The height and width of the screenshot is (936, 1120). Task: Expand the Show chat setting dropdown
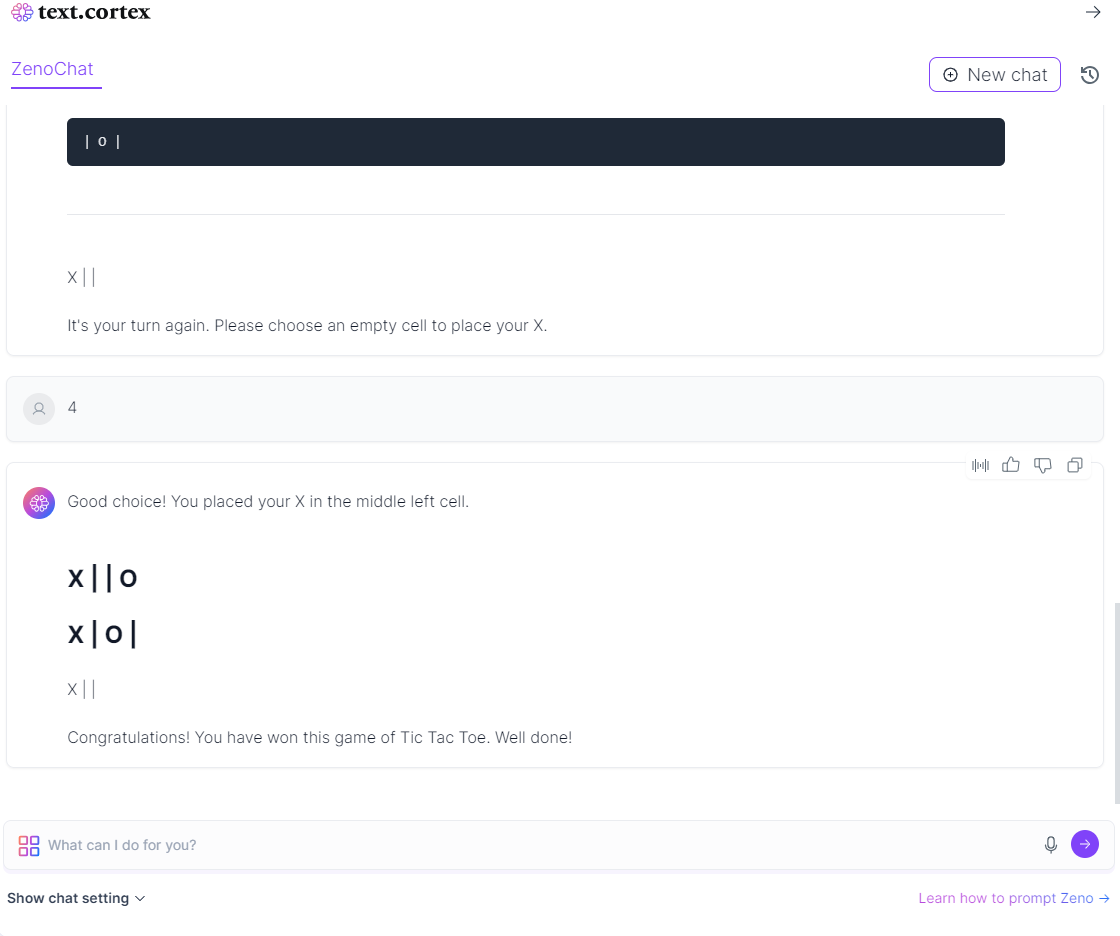tap(76, 898)
